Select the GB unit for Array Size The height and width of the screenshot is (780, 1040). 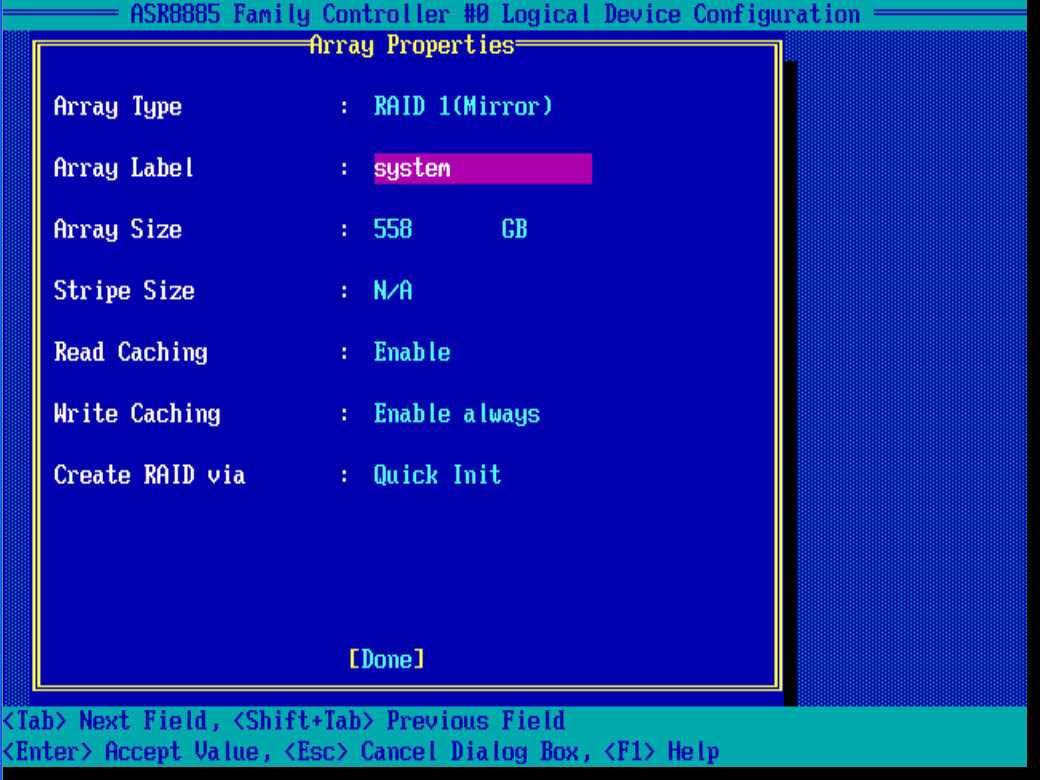tap(514, 230)
